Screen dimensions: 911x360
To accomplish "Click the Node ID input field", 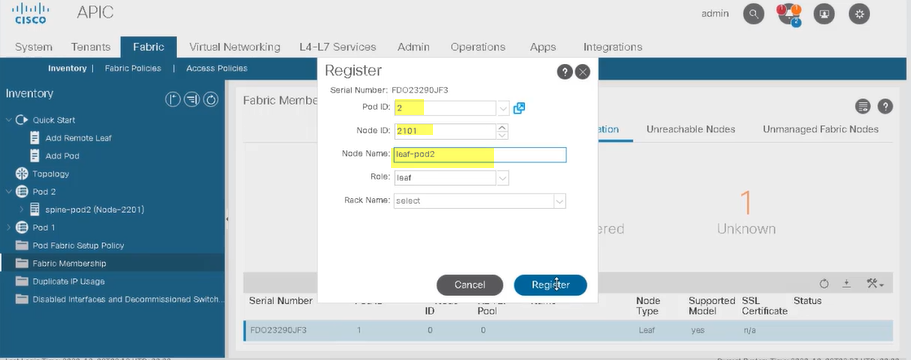I will 444,131.
